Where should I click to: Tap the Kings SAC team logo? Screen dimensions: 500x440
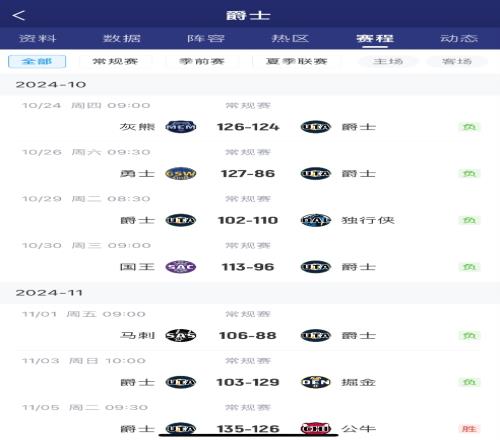click(181, 267)
